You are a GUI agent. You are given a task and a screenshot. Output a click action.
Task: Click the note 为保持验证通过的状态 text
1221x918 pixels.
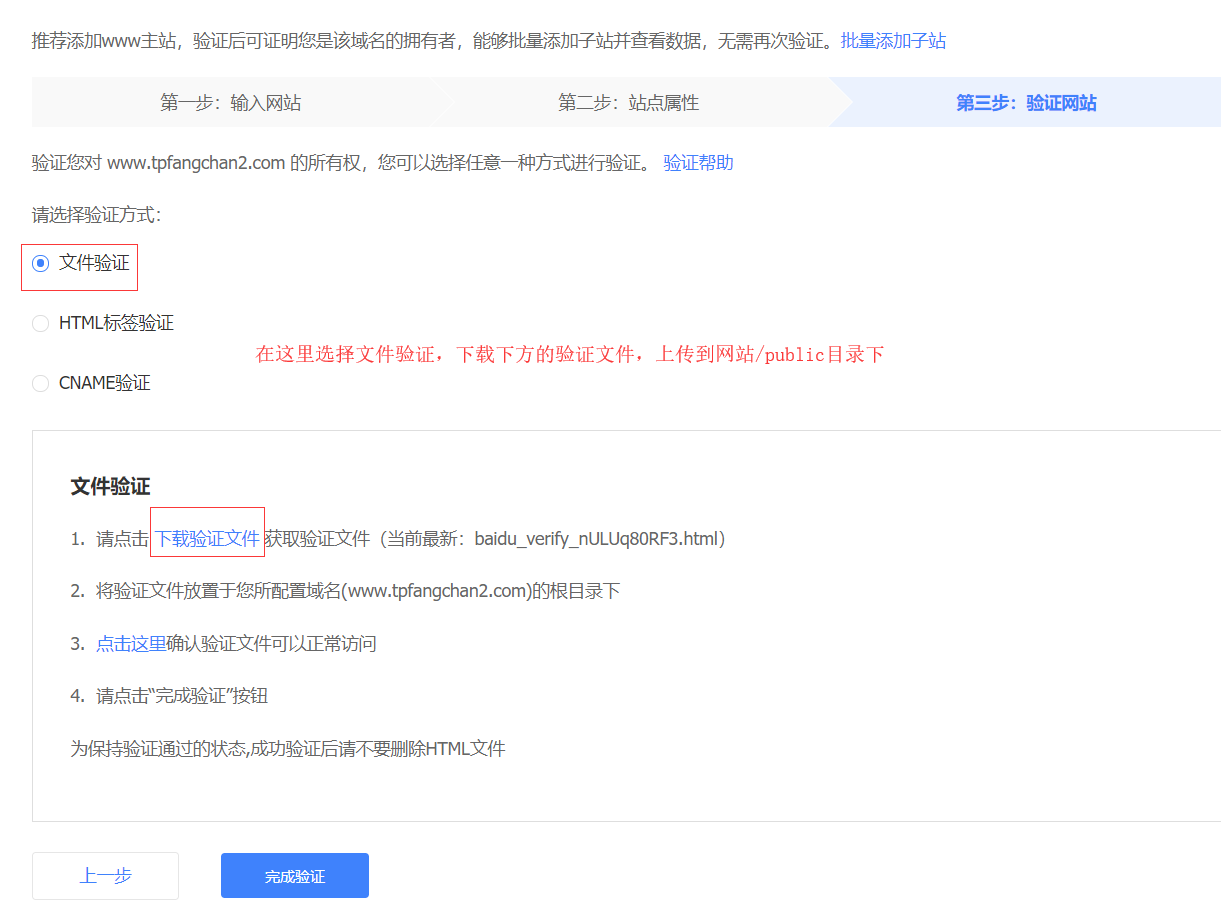click(288, 748)
